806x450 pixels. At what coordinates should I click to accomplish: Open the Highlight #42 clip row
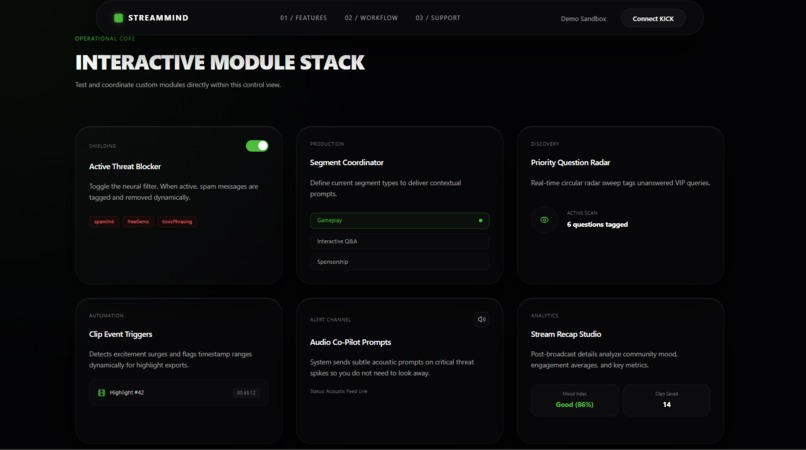pos(178,392)
